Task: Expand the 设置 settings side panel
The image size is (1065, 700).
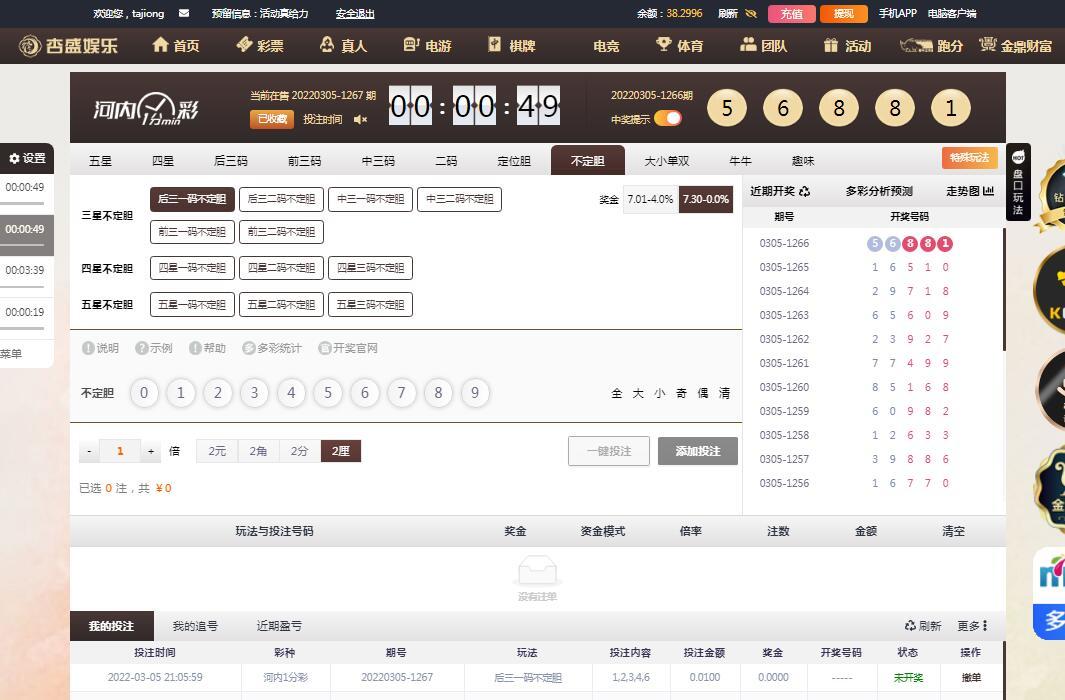Action: click(x=27, y=158)
